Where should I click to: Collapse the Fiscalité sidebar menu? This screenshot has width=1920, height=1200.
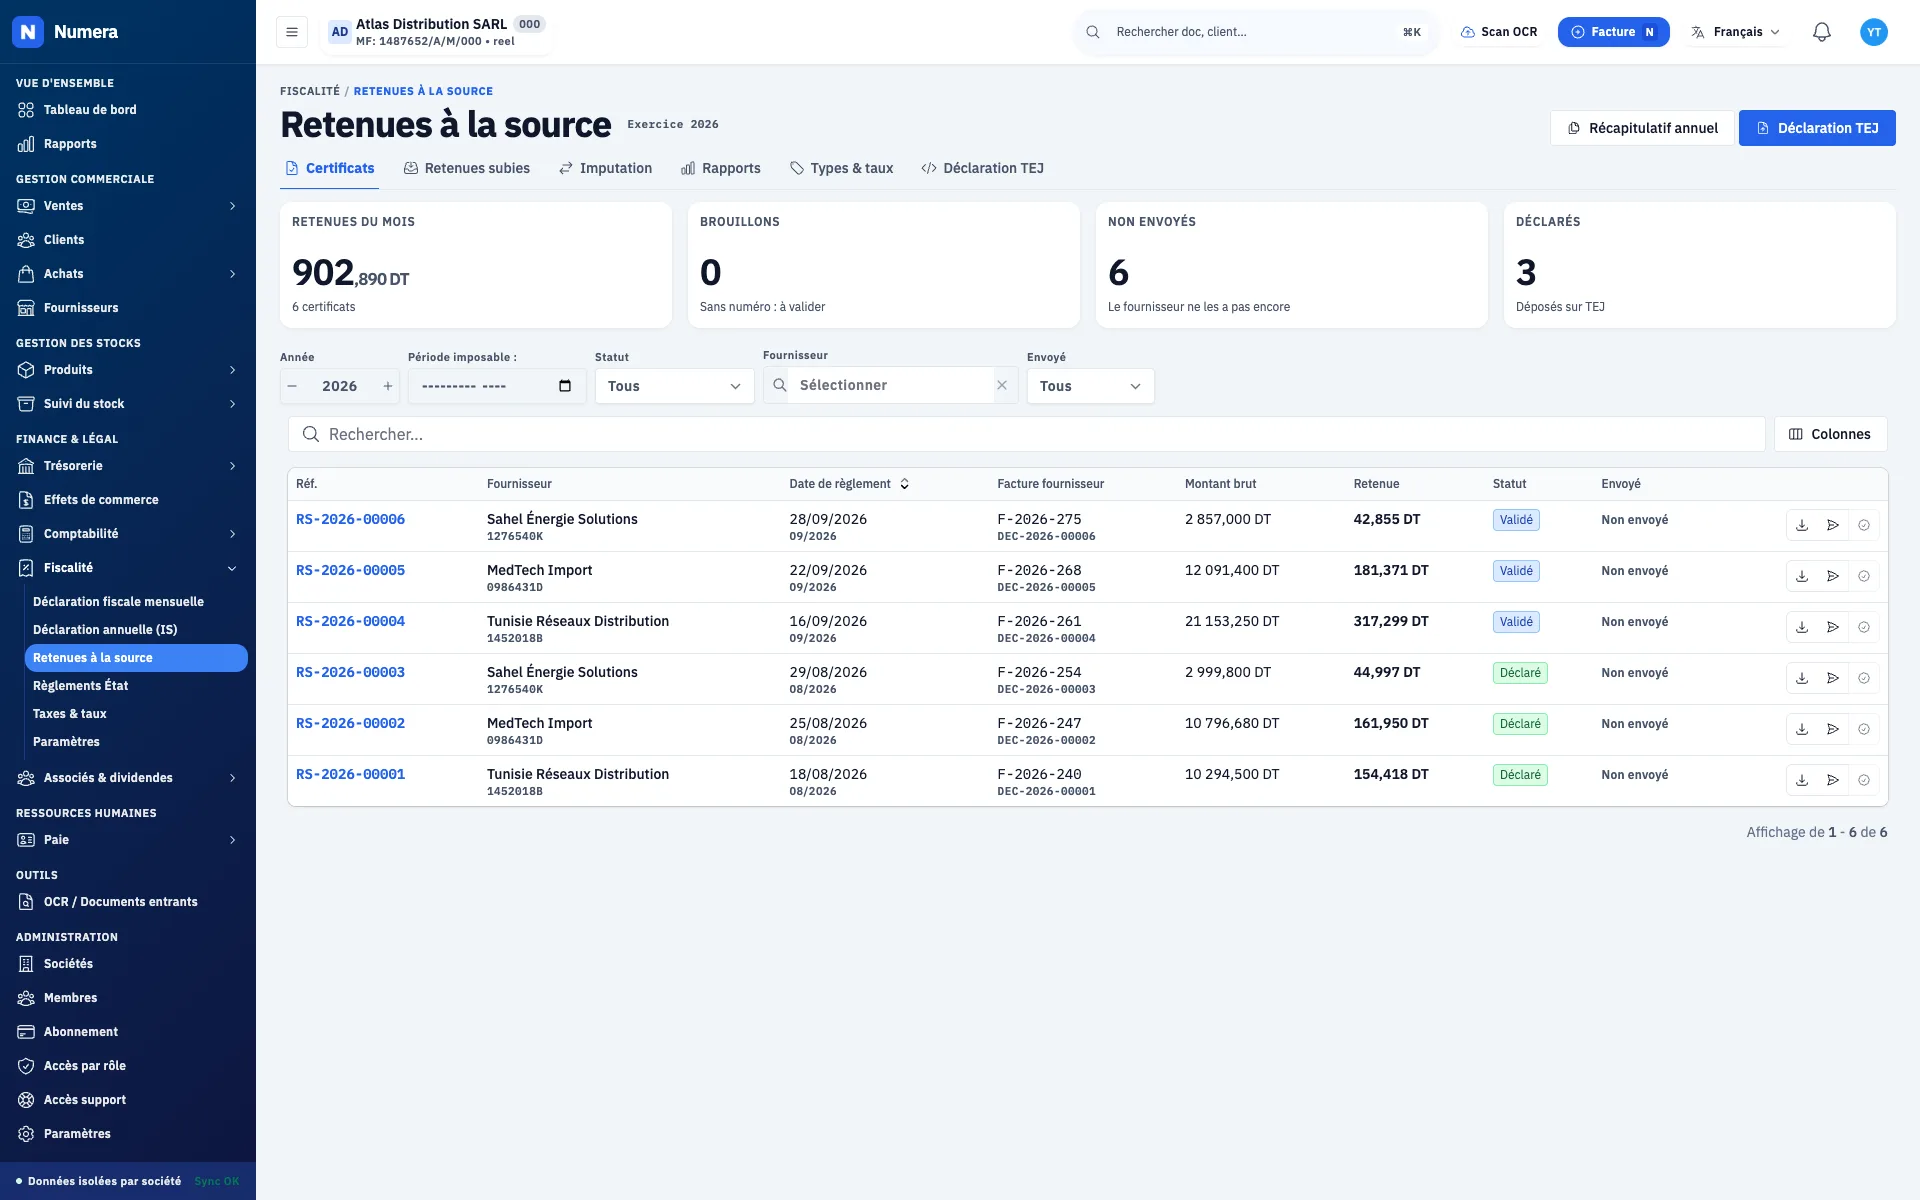coord(128,568)
